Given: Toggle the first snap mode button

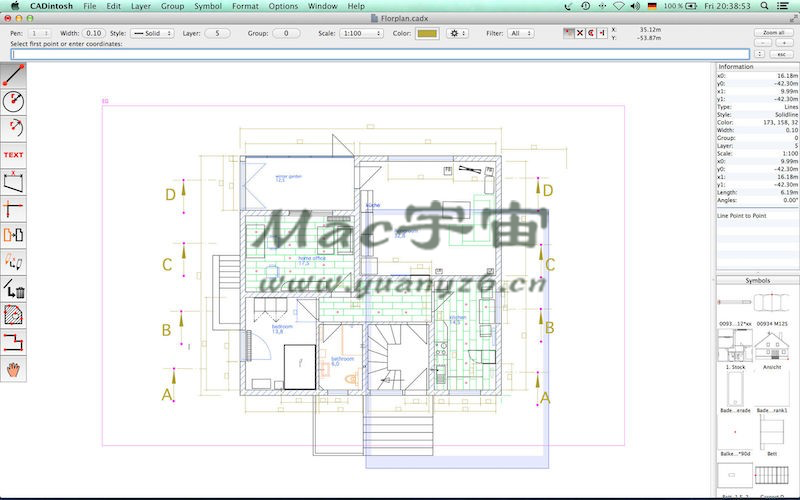Looking at the screenshot, I should click(568, 33).
